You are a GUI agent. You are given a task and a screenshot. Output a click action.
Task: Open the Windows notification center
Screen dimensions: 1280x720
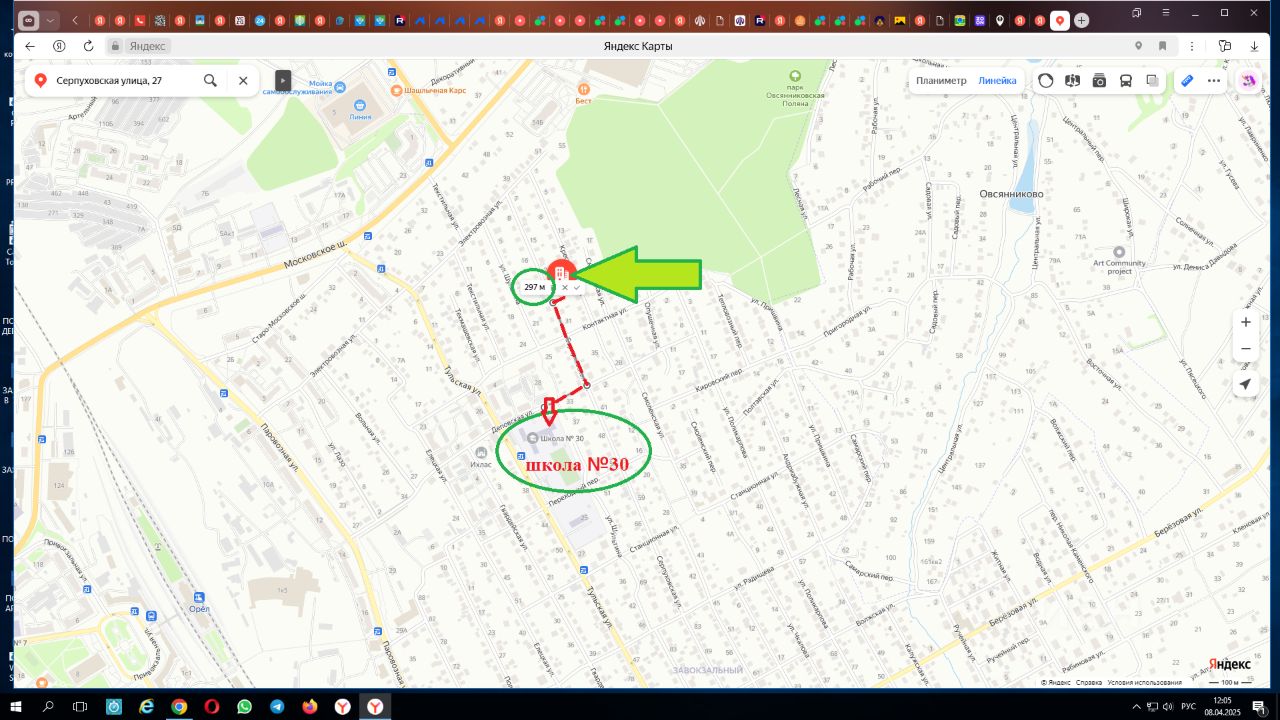tap(1259, 707)
